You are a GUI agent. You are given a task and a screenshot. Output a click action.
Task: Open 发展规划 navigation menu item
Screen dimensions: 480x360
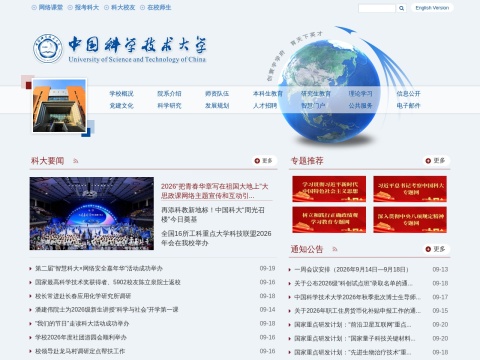(217, 106)
